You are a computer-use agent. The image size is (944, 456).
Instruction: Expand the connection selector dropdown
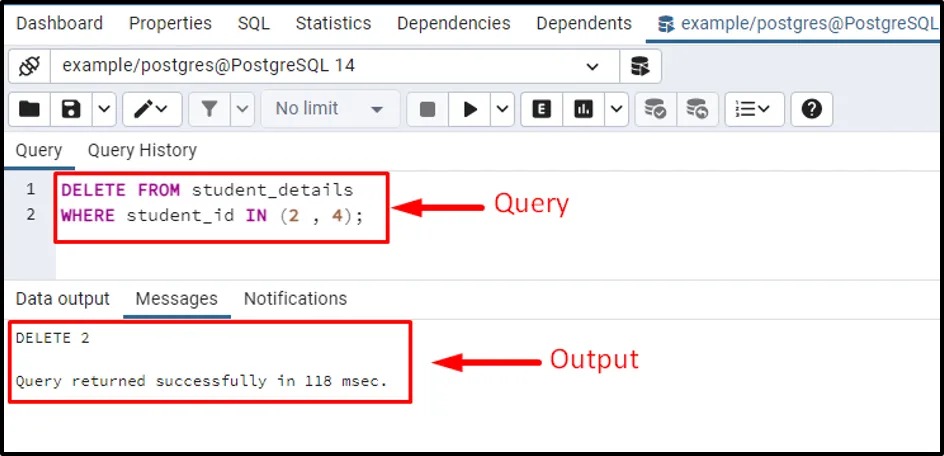point(592,67)
